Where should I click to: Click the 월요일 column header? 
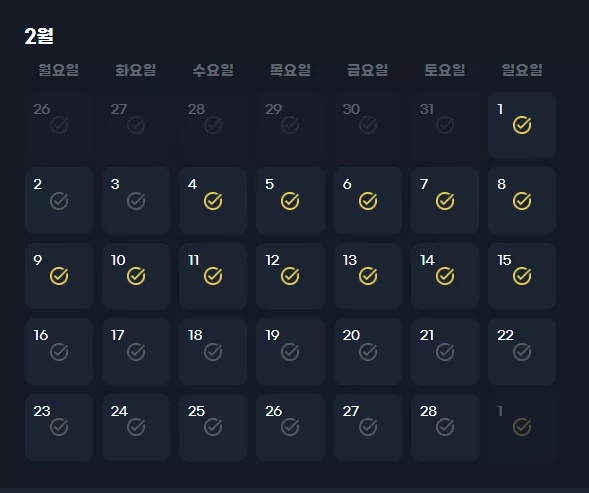click(x=59, y=70)
